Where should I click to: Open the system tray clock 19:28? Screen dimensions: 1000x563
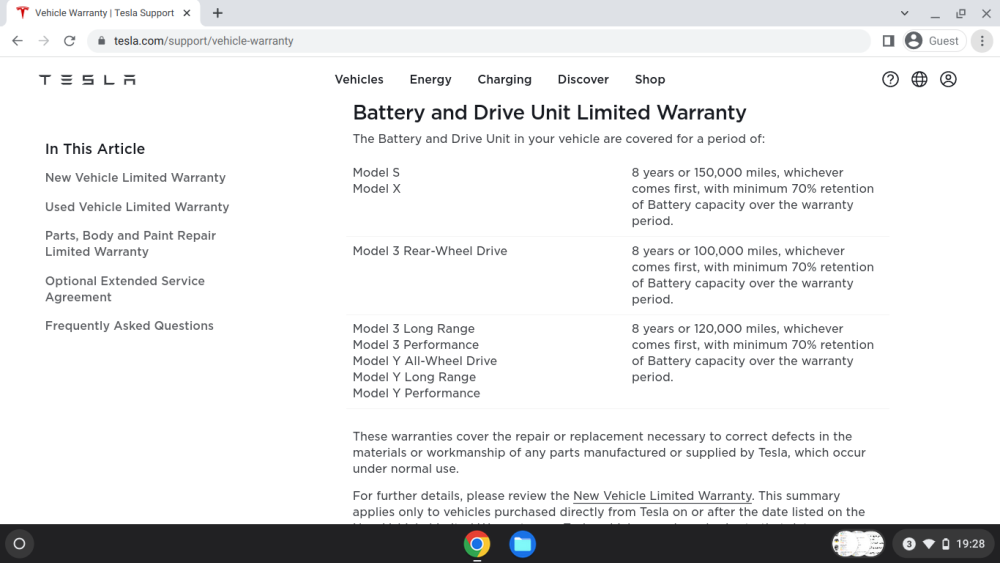(970, 544)
